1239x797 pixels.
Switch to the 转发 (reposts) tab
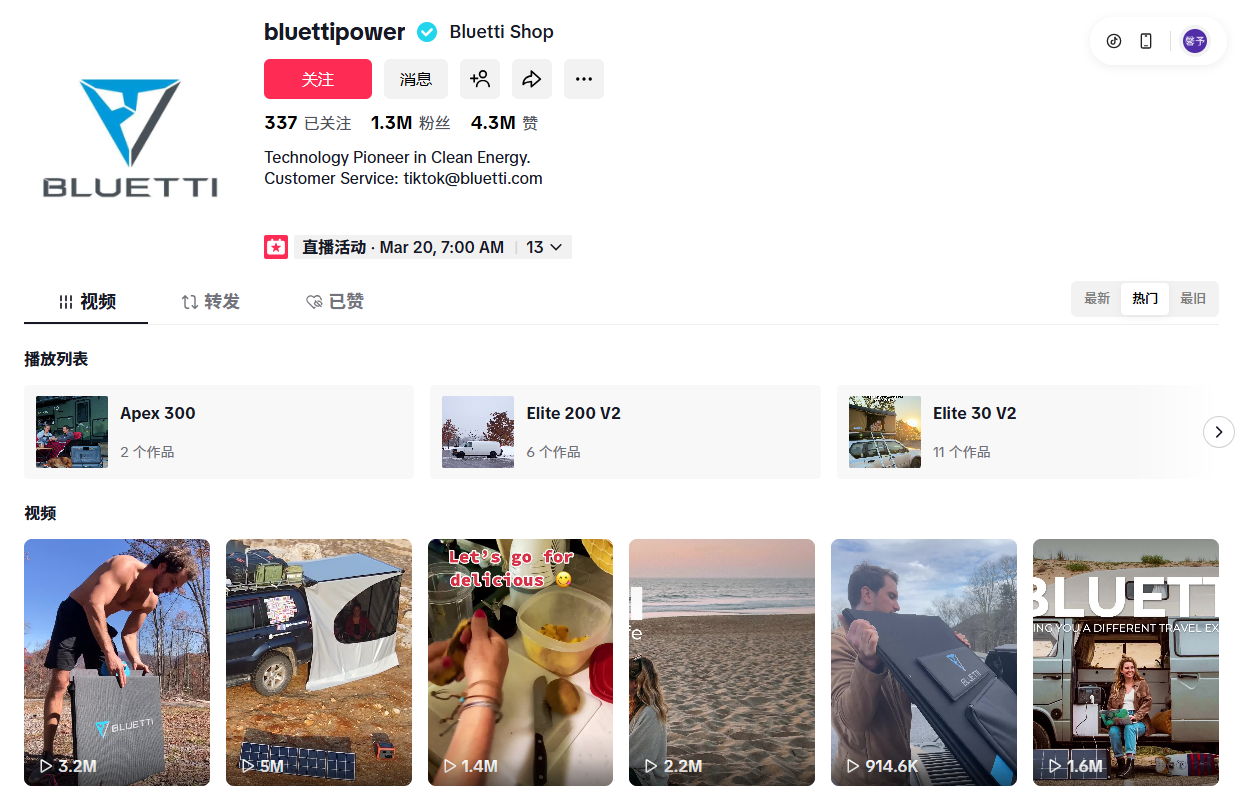[210, 302]
